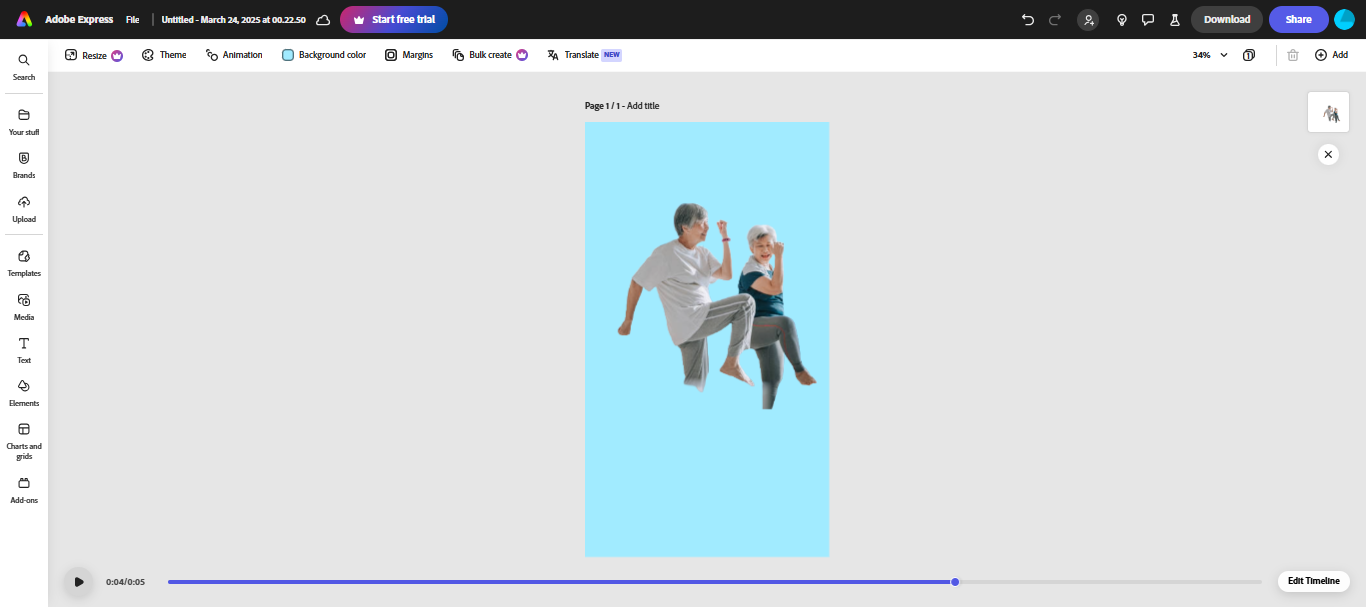This screenshot has width=1366, height=607.
Task: Open the Translate feature
Action: pyautogui.click(x=584, y=55)
